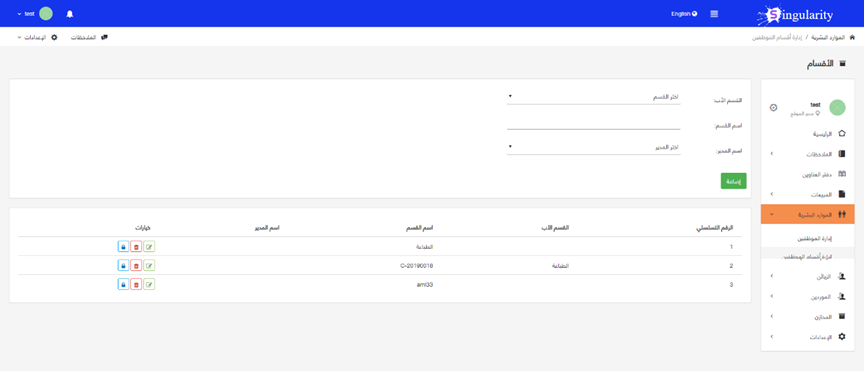Image resolution: width=864 pixels, height=371 pixels.
Task: Expand the المخازن chevron in the sidebar
Action: tap(771, 316)
